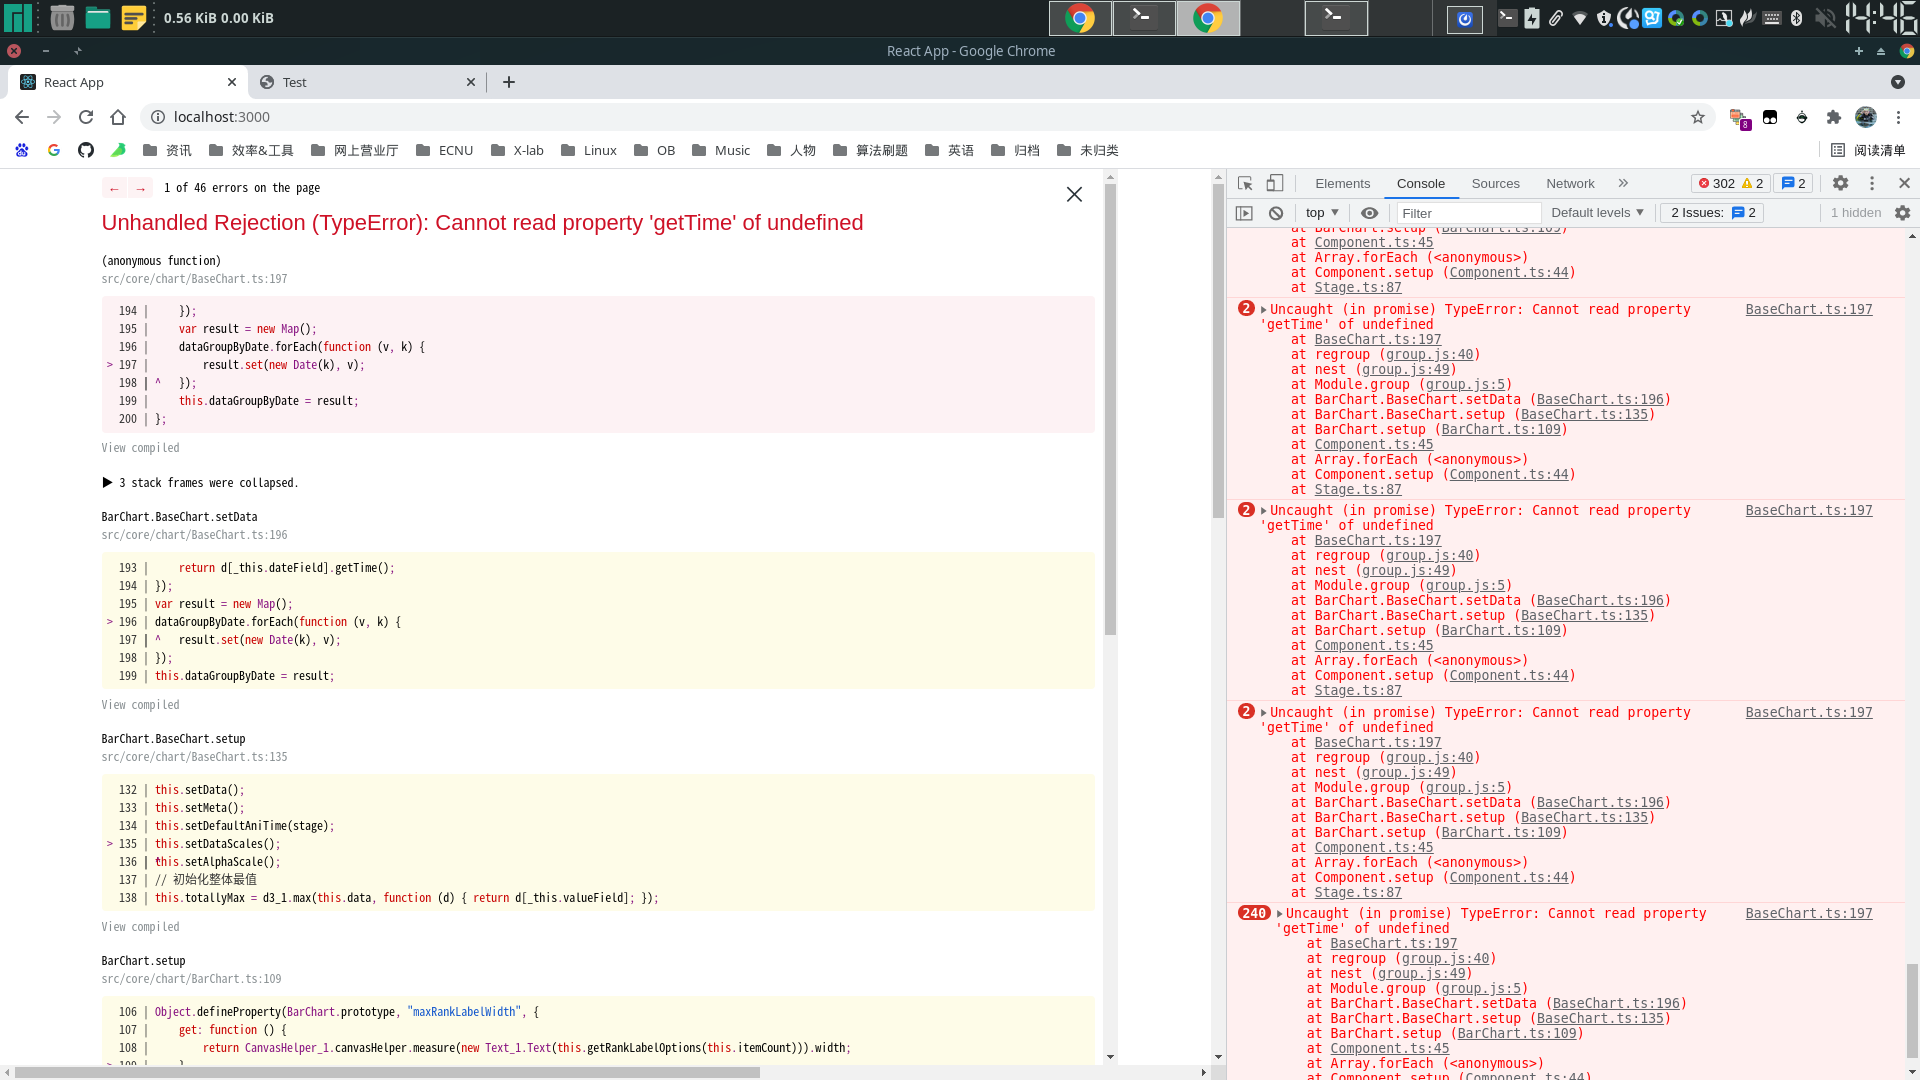Expand the 3 collapsed stack frames
Viewport: 1920px width, 1080px height.
(x=200, y=483)
